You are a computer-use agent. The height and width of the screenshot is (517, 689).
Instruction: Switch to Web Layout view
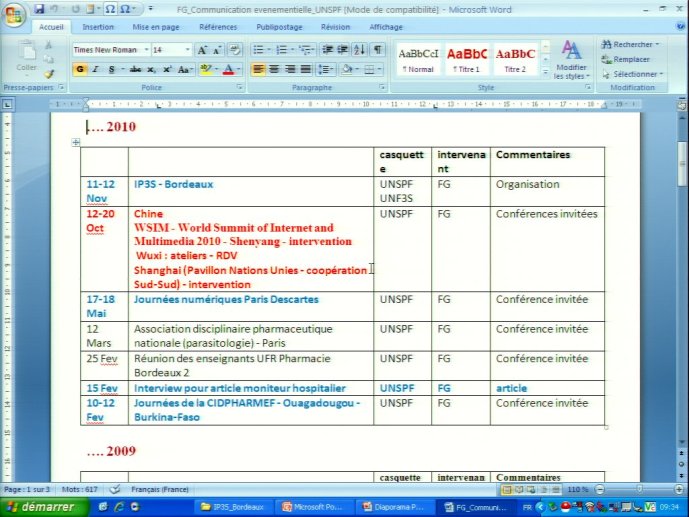(x=531, y=489)
